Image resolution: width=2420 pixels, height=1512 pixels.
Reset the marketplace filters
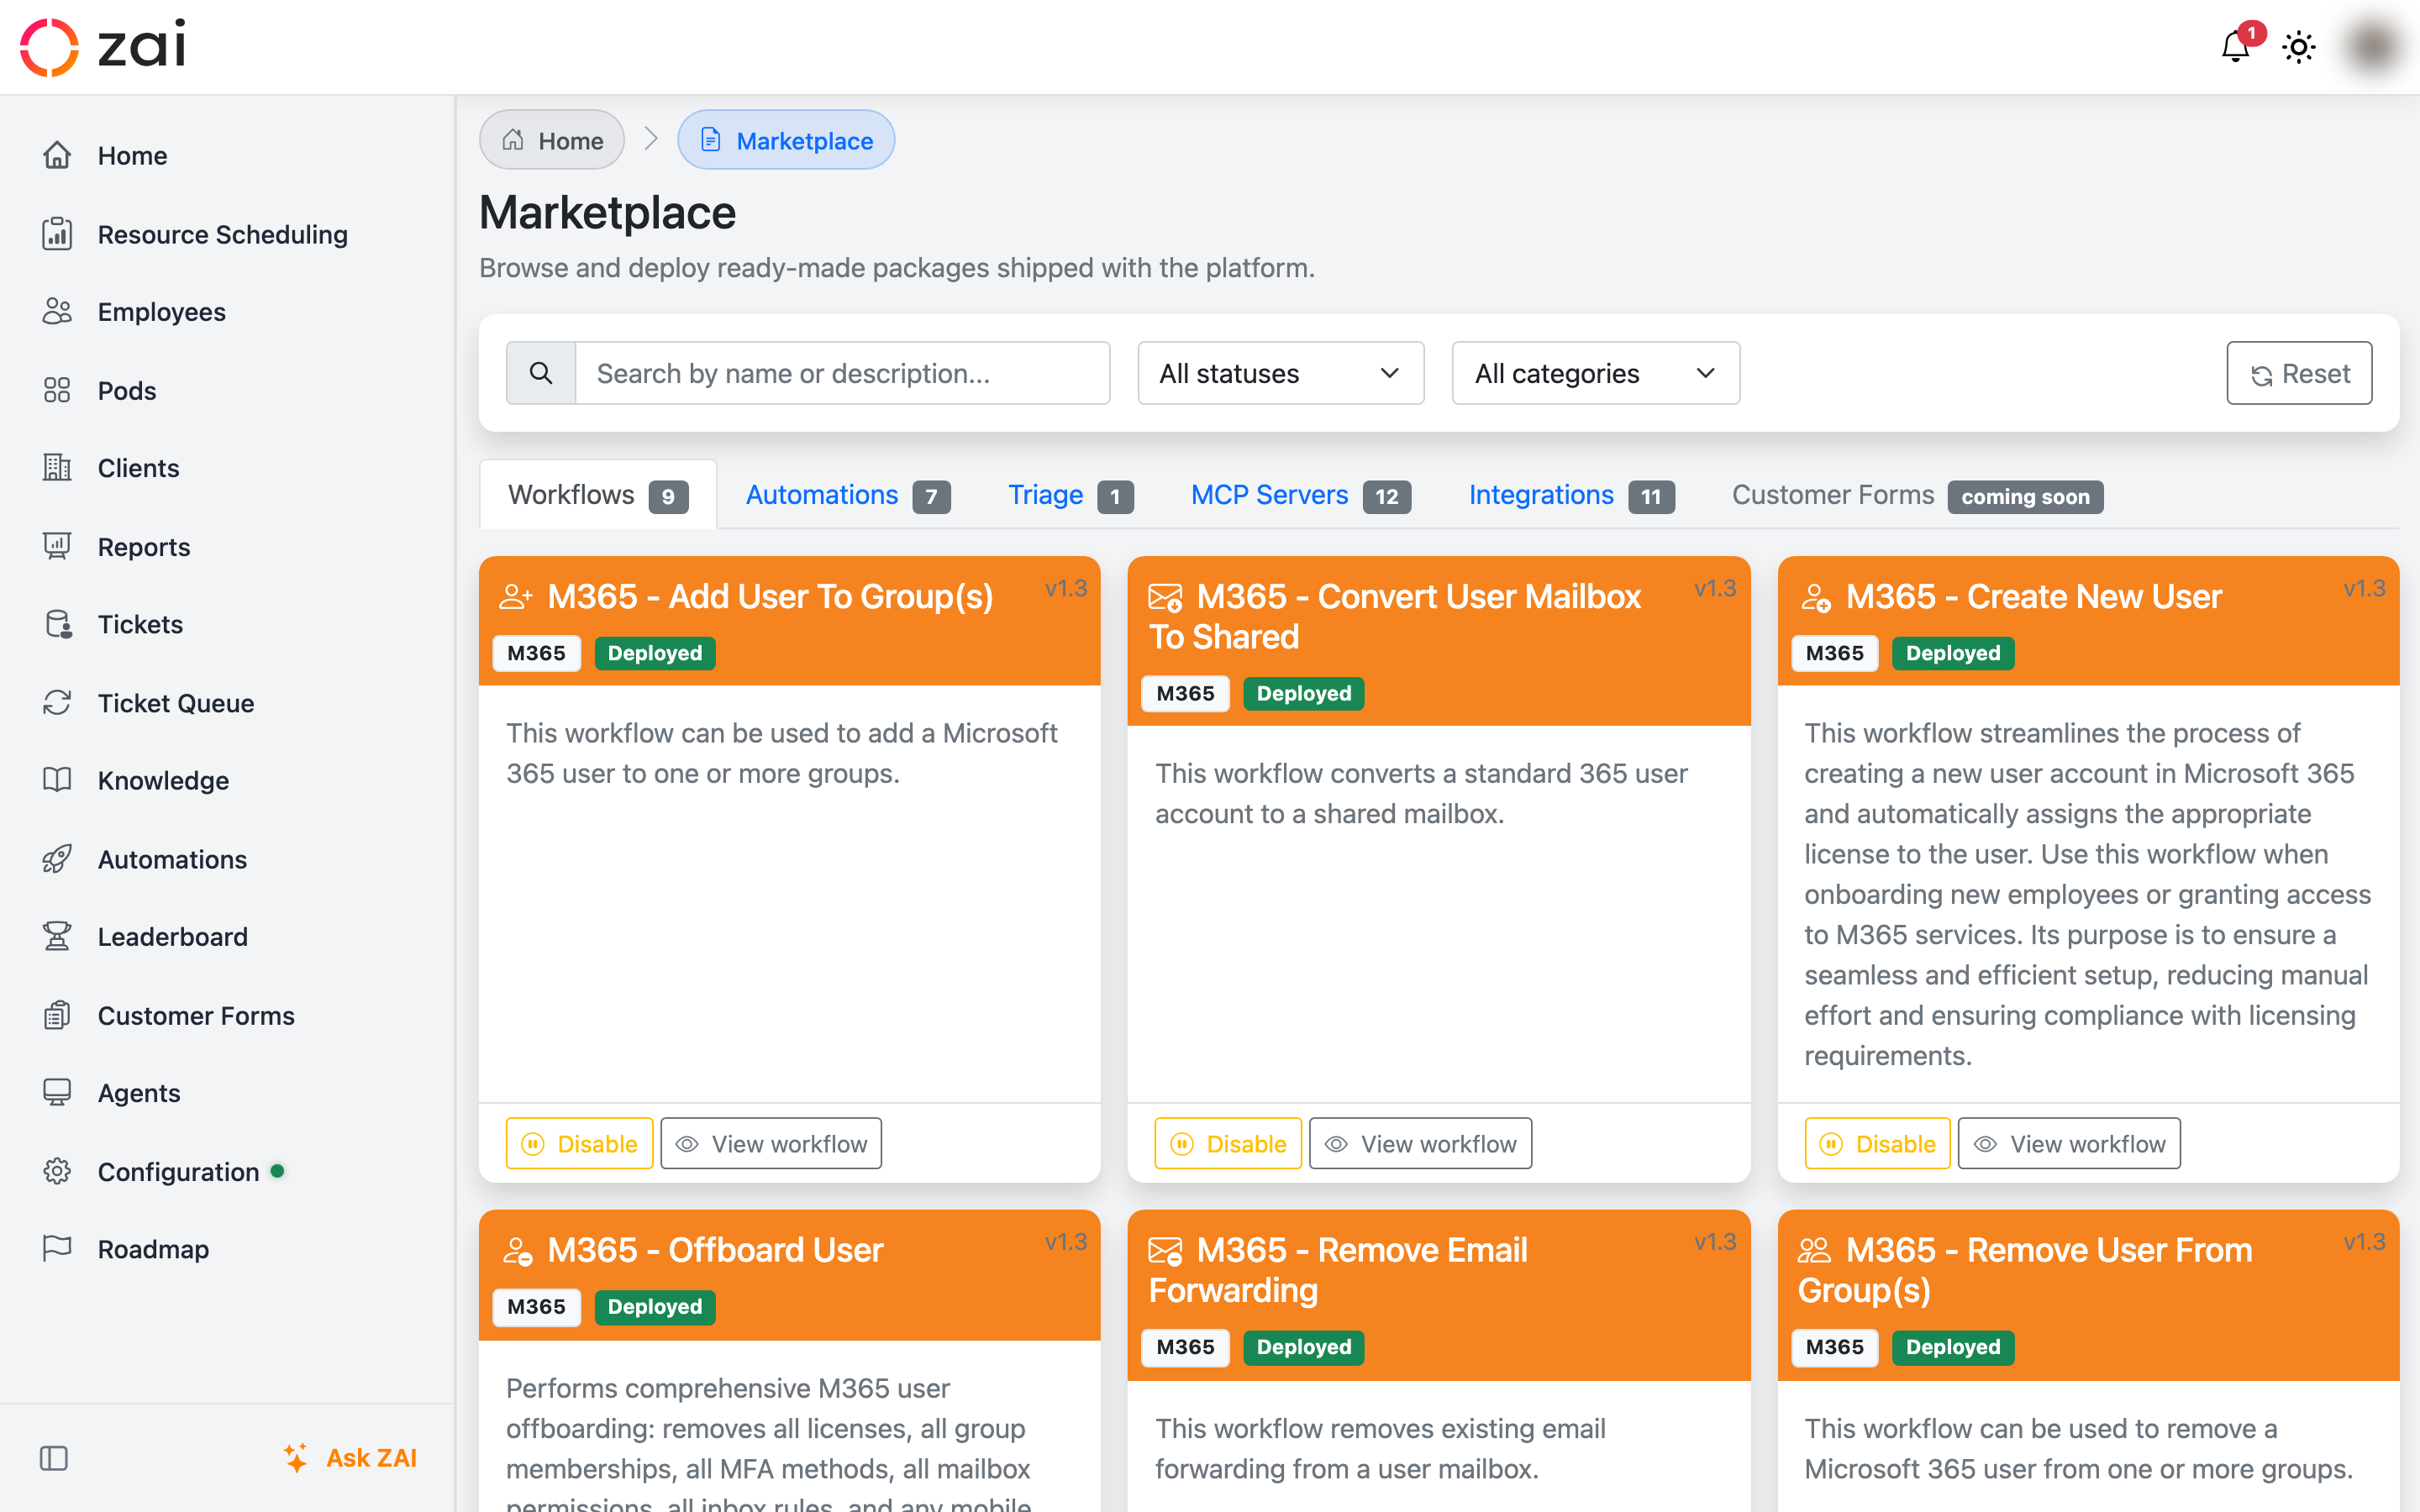point(2299,373)
